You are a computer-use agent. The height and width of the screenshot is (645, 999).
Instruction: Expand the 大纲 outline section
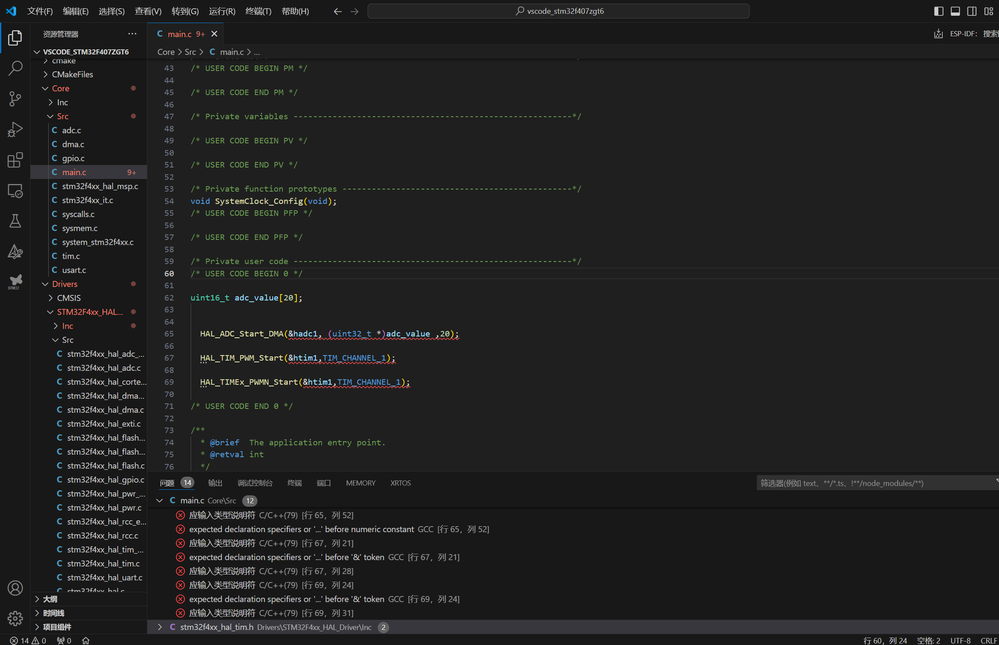click(49, 599)
